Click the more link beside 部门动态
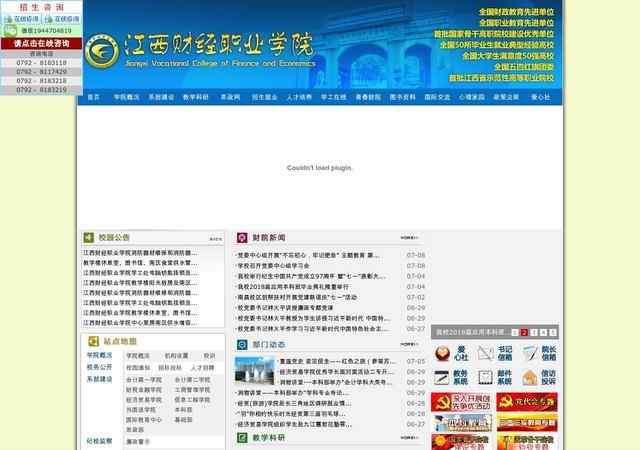Viewport: 640px width, 450px height. pos(409,344)
